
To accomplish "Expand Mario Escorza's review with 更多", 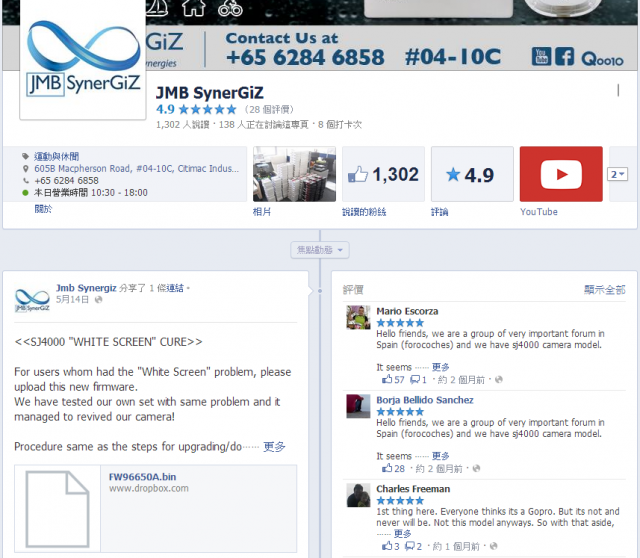I will [x=441, y=367].
